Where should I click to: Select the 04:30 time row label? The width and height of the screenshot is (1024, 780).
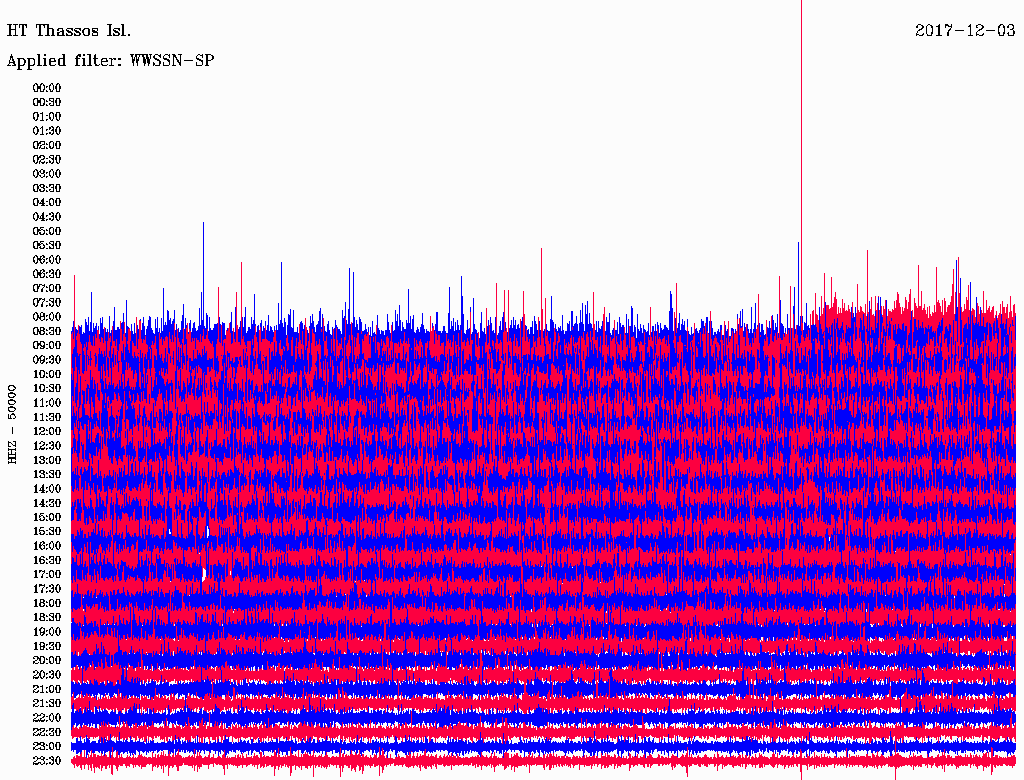pyautogui.click(x=47, y=217)
